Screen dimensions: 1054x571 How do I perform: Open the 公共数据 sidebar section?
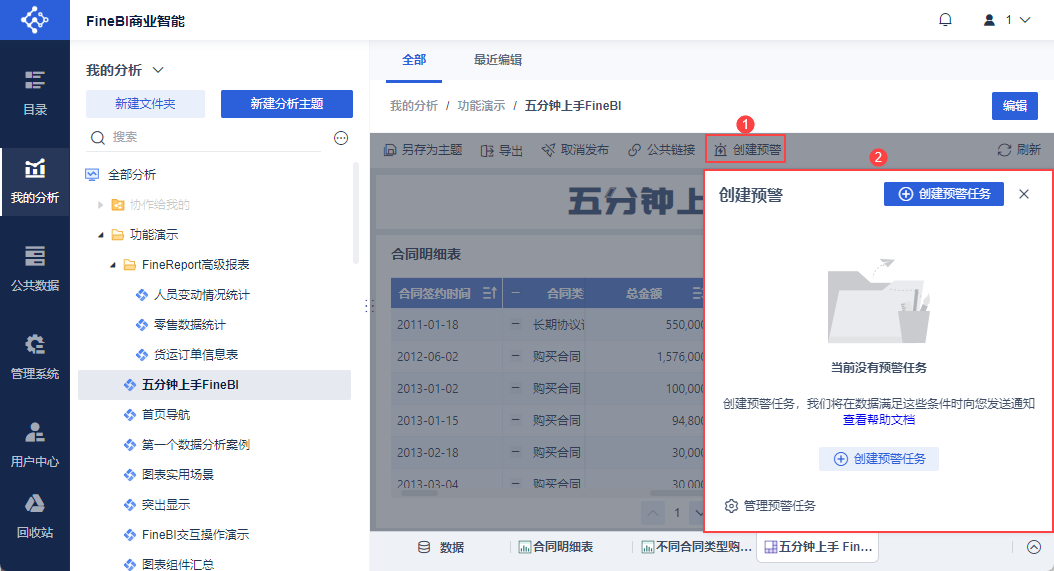tap(35, 269)
